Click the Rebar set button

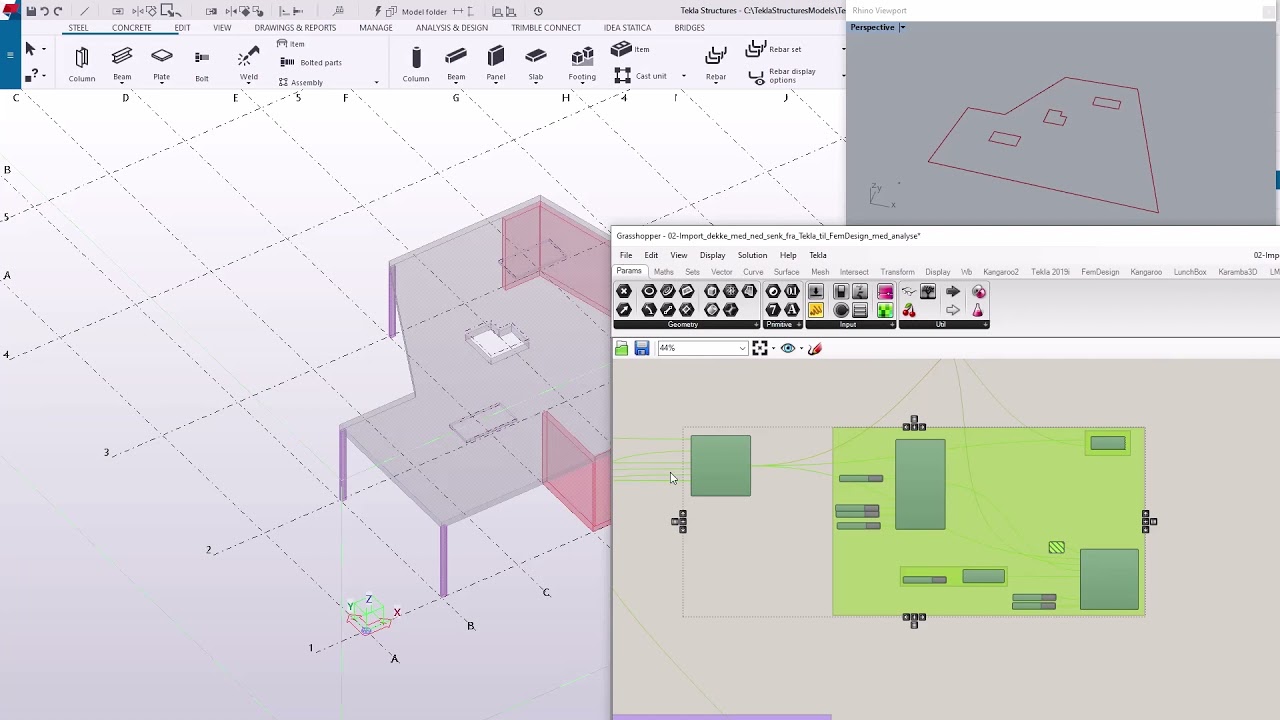[775, 49]
